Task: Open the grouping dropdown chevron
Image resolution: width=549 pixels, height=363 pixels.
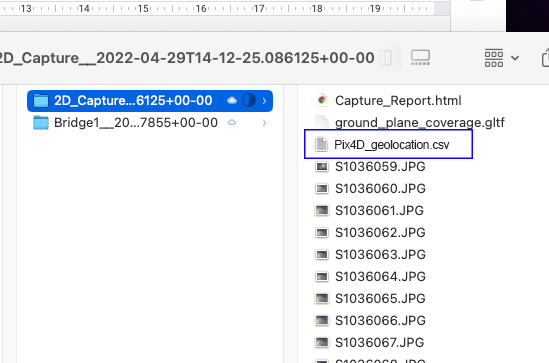Action: pyautogui.click(x=515, y=58)
